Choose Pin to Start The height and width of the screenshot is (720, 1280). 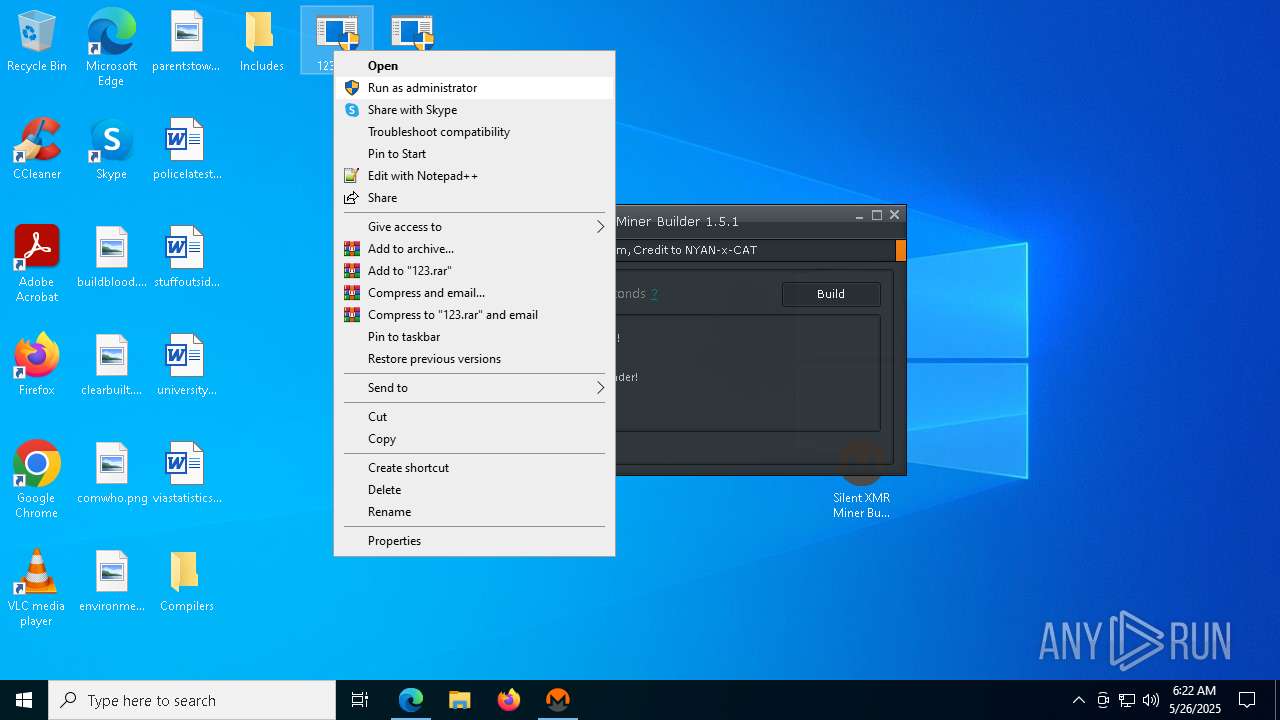(x=474, y=154)
